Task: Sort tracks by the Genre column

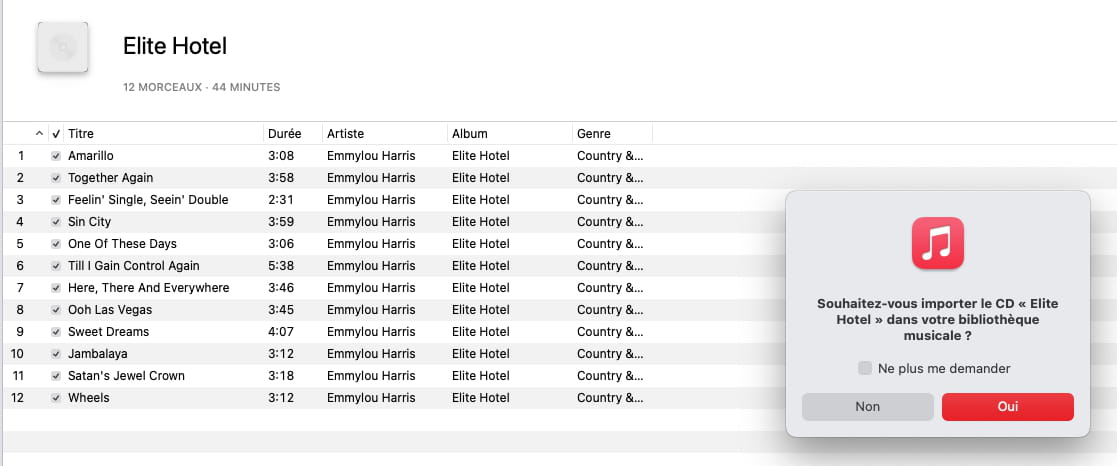Action: click(x=613, y=133)
